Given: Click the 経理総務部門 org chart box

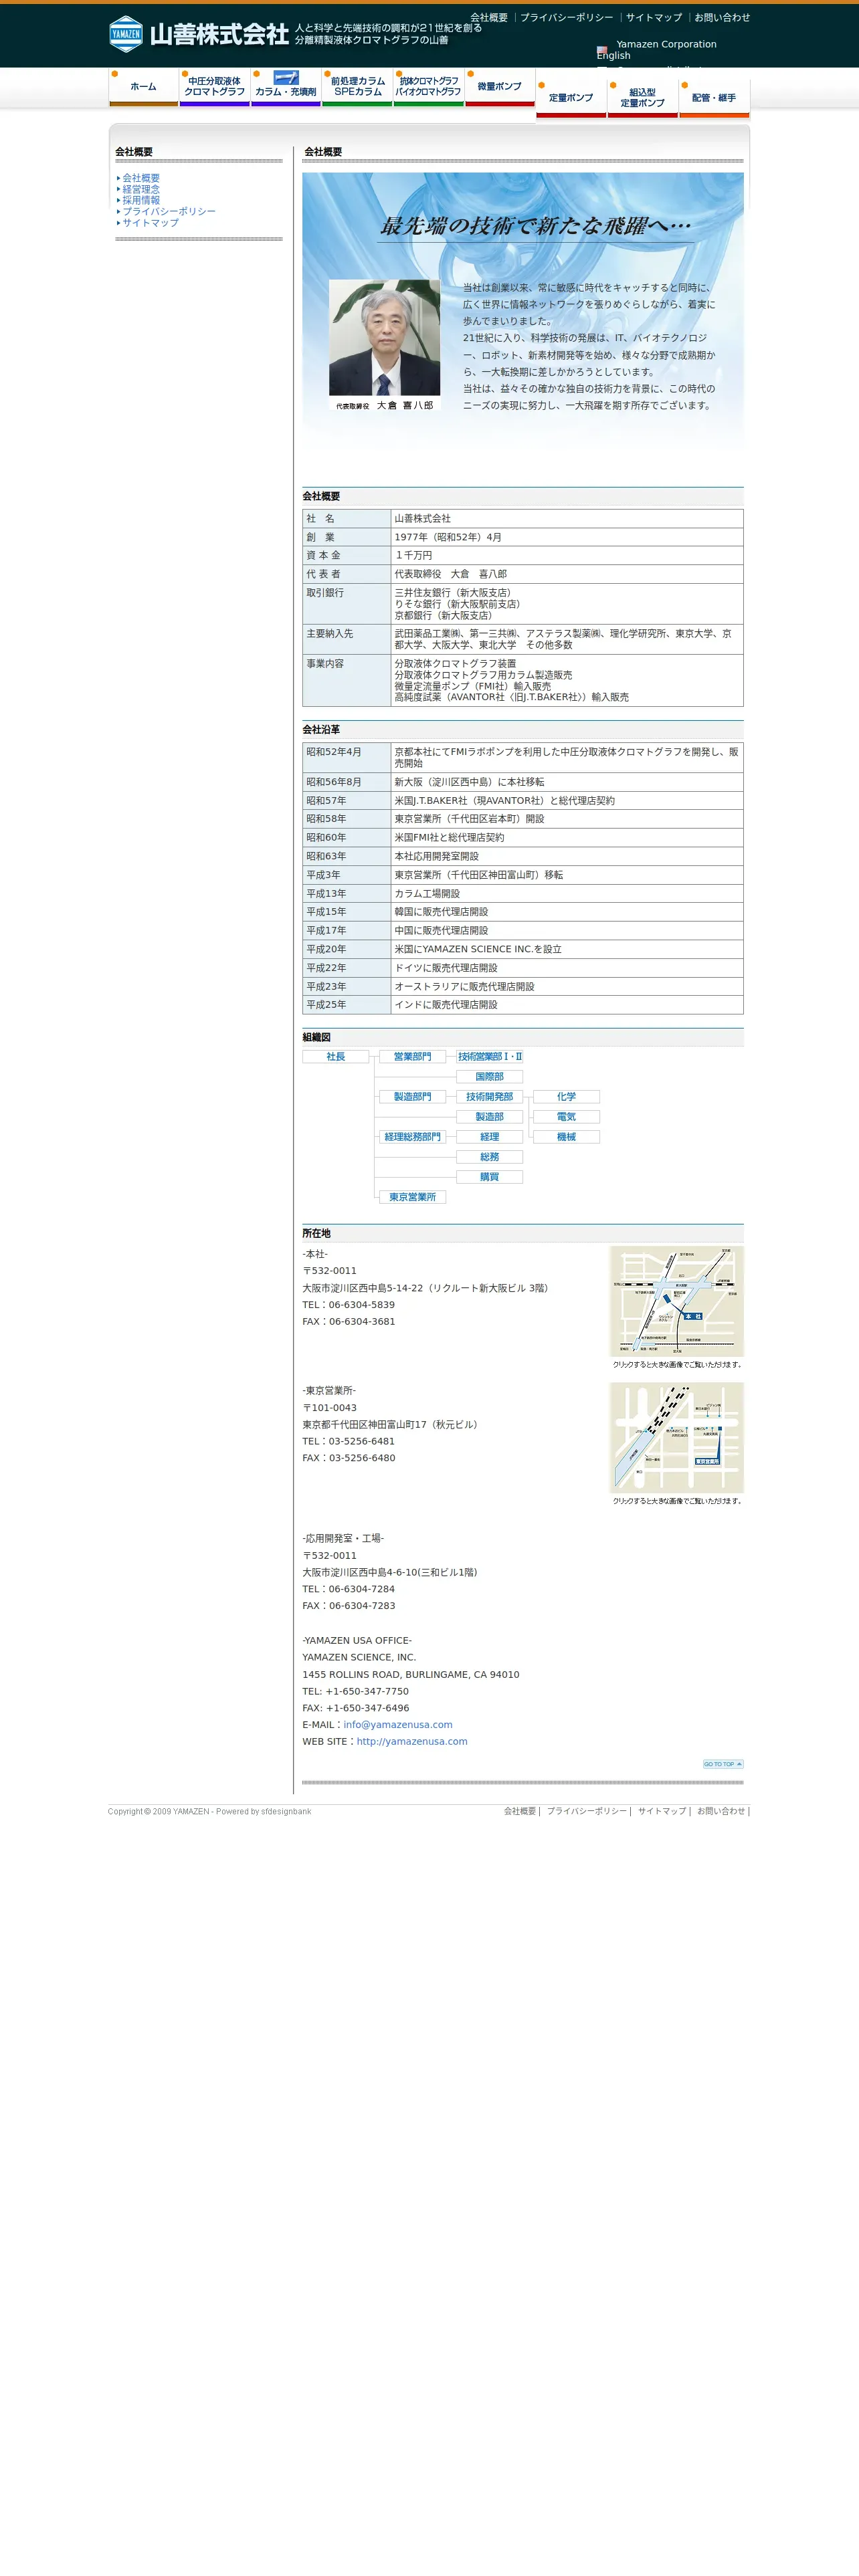Looking at the screenshot, I should pos(413,1137).
